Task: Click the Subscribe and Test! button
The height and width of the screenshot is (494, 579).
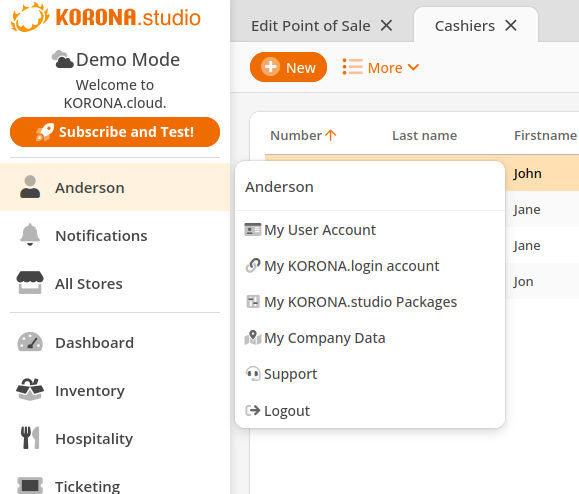Action: 115,132
